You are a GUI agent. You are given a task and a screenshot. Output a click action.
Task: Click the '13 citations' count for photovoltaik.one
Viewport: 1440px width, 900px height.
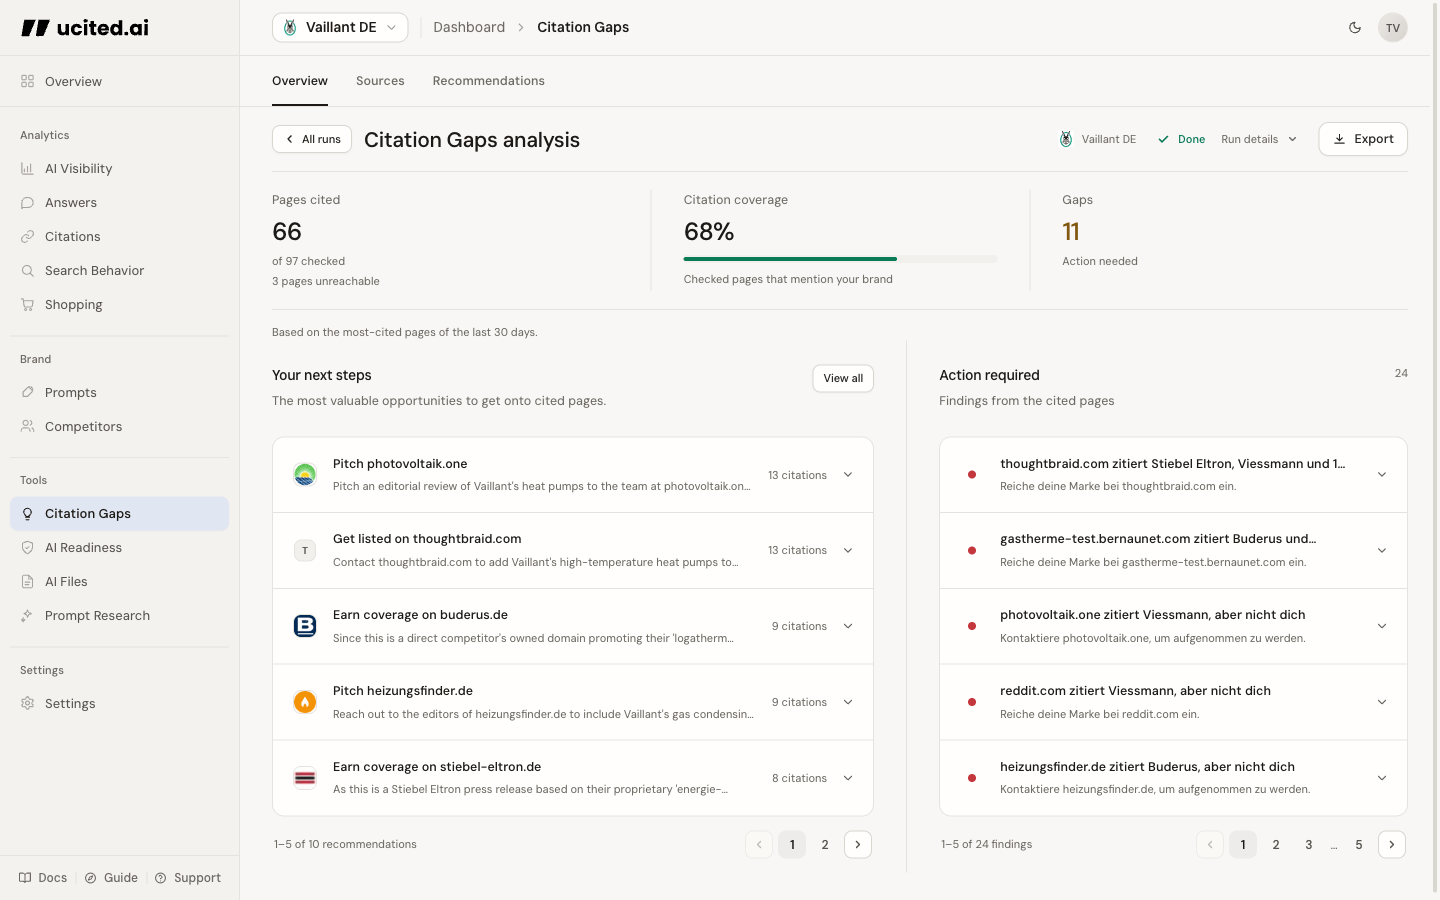[797, 475]
